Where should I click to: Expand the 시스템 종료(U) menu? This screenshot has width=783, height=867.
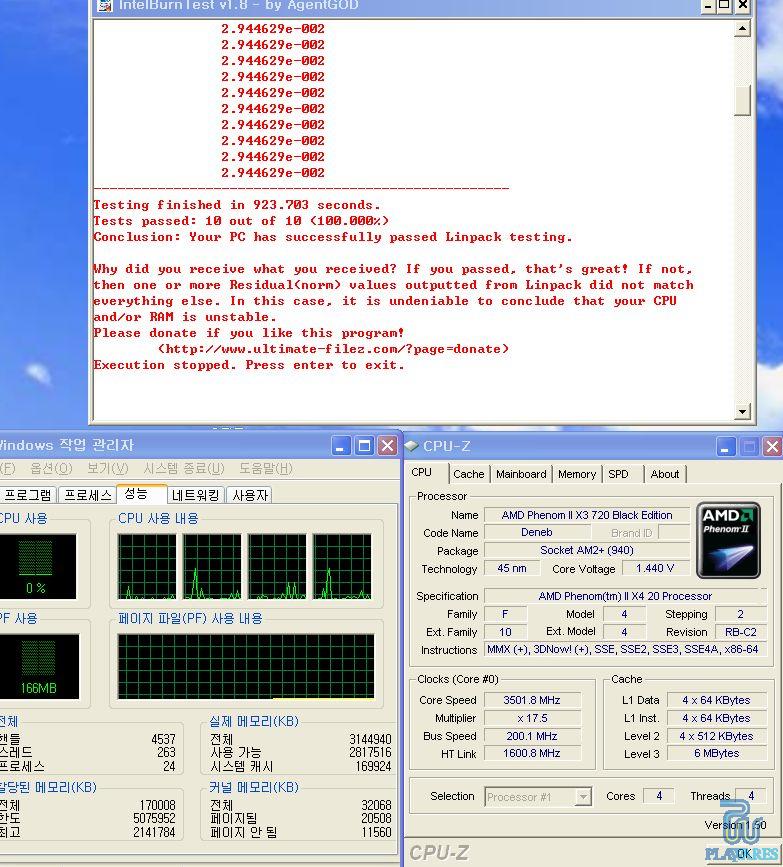coord(182,469)
